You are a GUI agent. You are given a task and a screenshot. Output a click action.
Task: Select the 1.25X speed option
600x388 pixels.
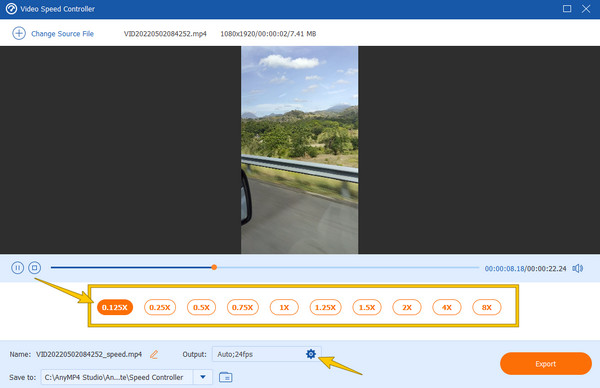click(325, 307)
